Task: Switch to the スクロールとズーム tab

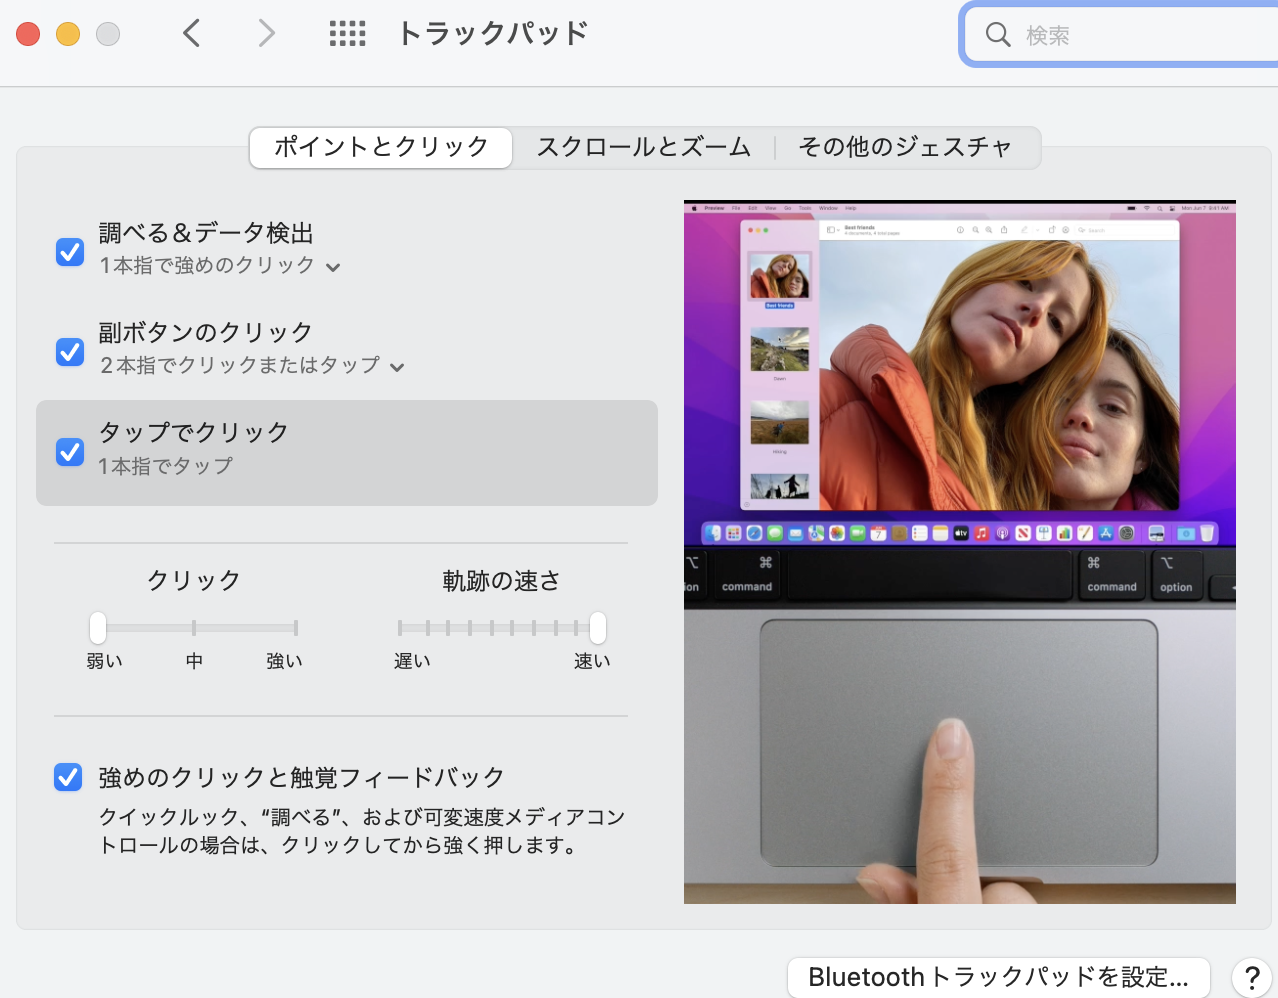Action: 643,147
